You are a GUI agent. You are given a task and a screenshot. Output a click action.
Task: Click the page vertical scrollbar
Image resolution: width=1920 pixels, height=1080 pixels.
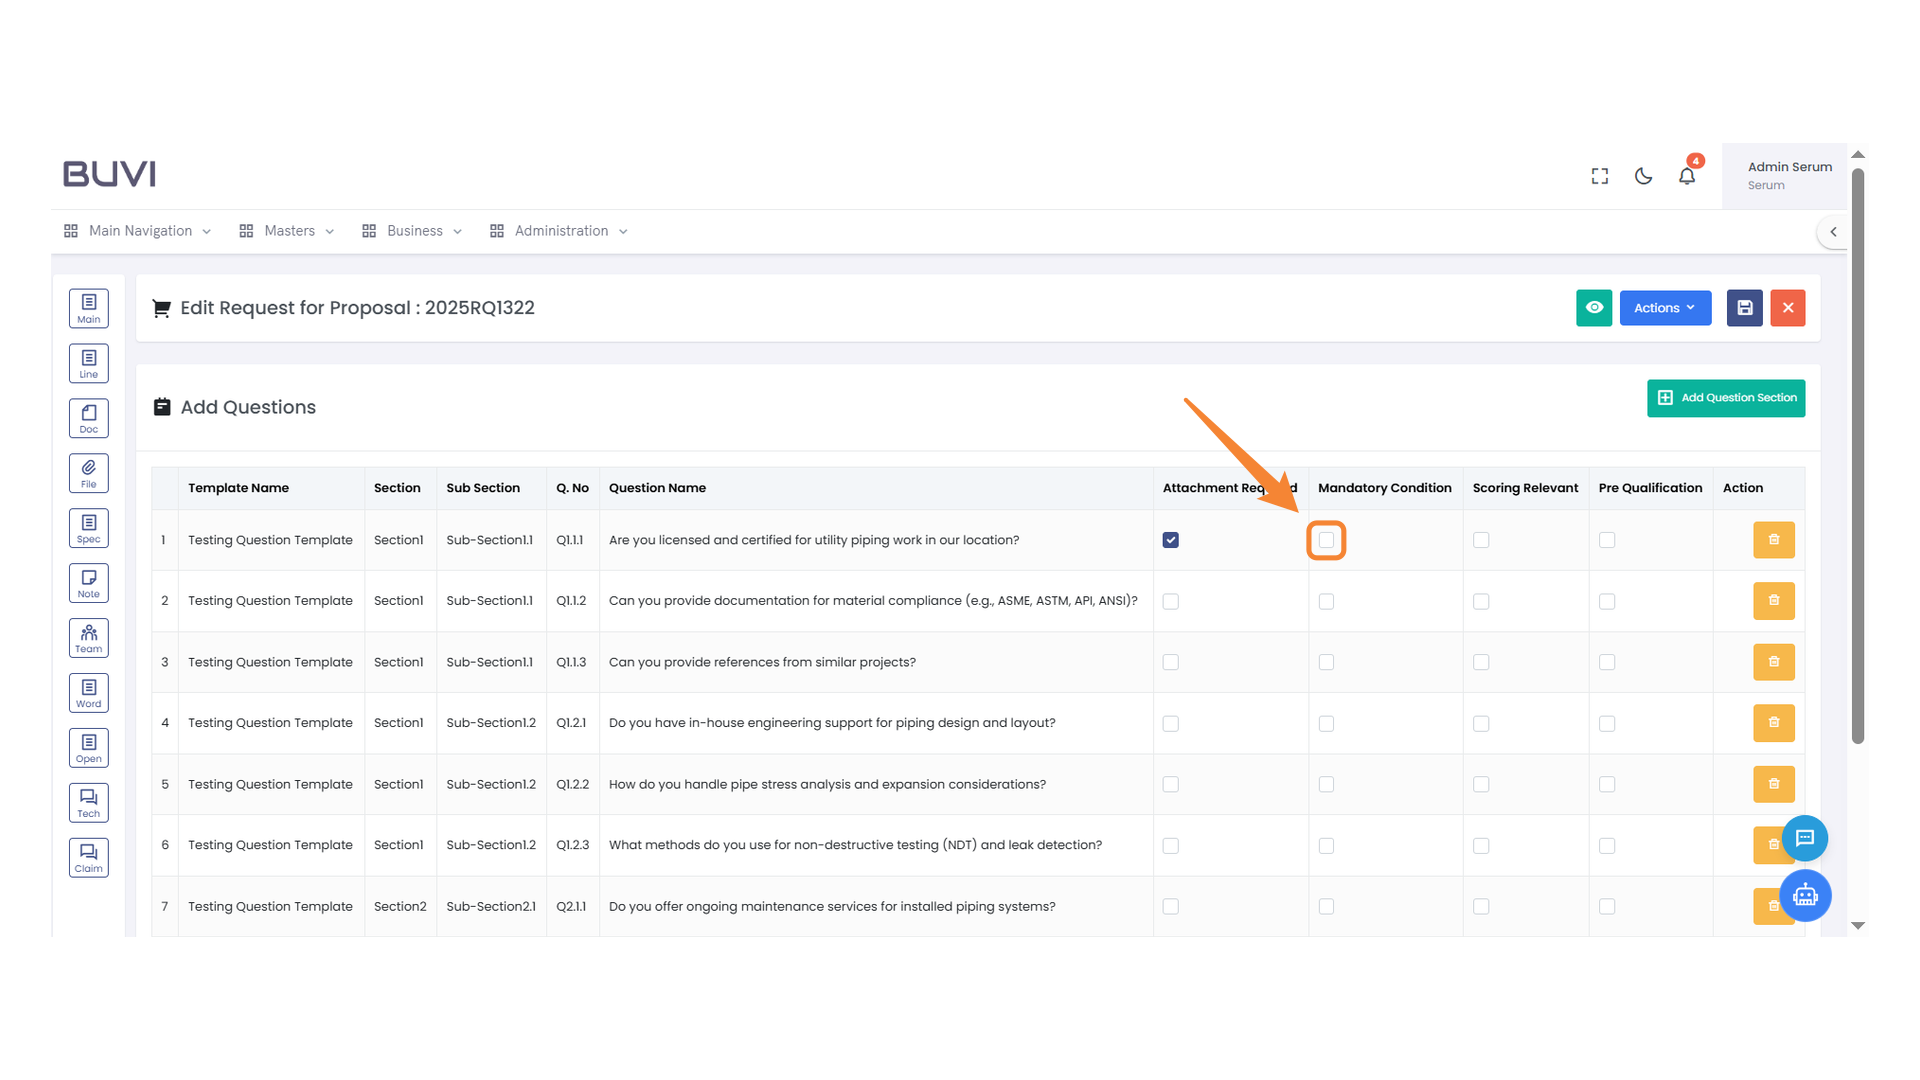pos(1858,456)
